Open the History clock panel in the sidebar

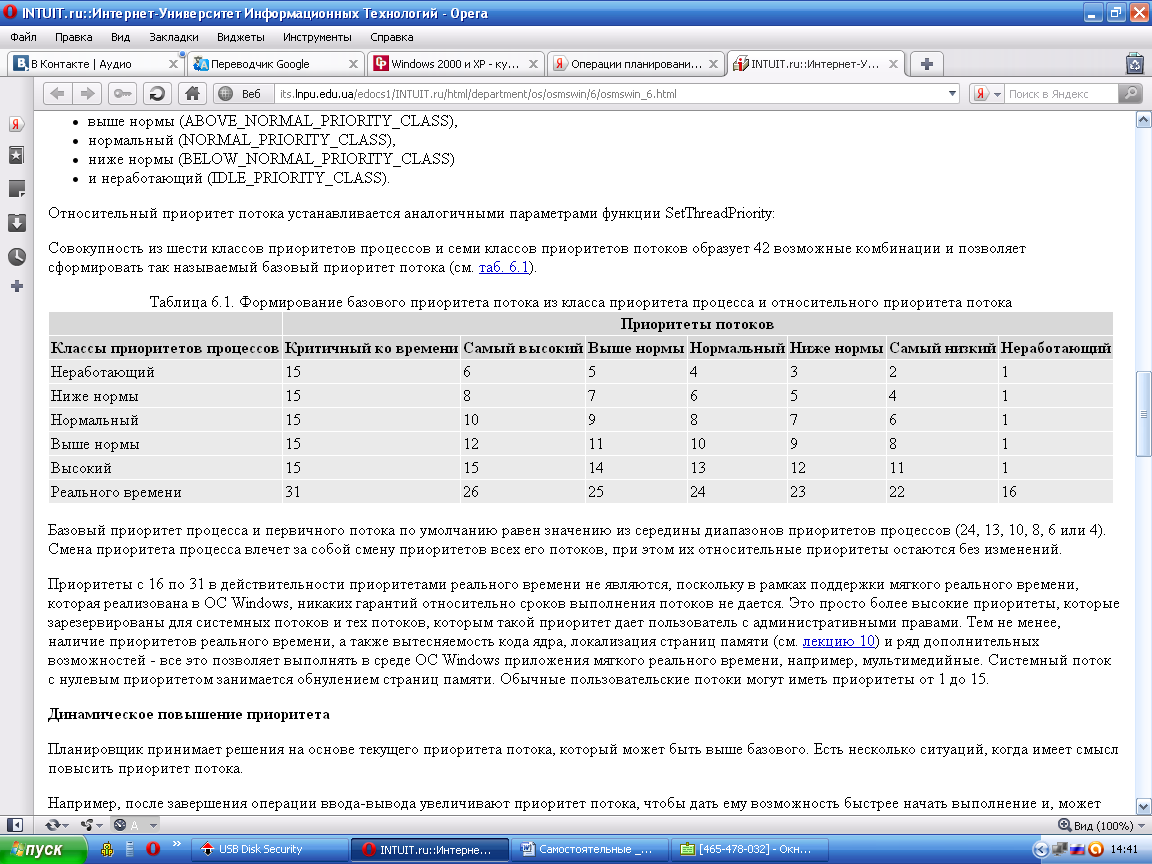pyautogui.click(x=16, y=256)
